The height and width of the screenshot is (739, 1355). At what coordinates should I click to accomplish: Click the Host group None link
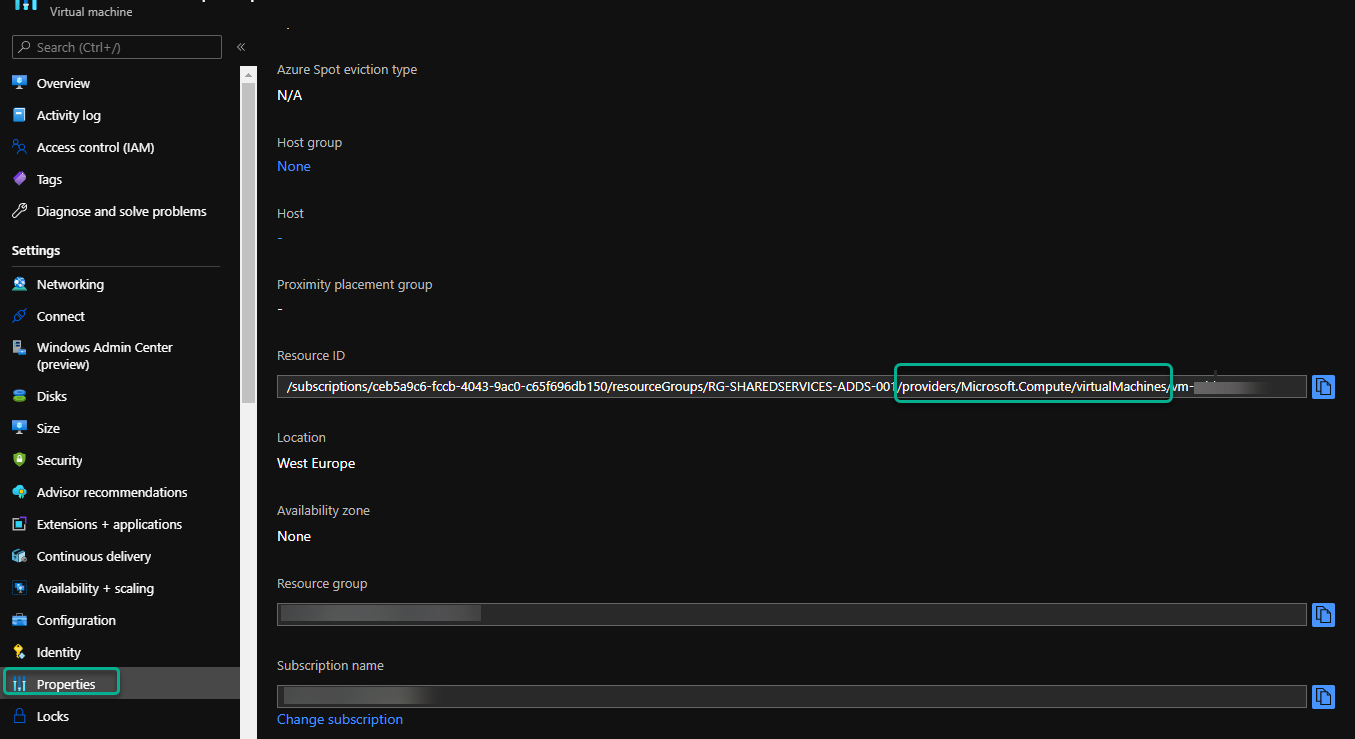(294, 166)
